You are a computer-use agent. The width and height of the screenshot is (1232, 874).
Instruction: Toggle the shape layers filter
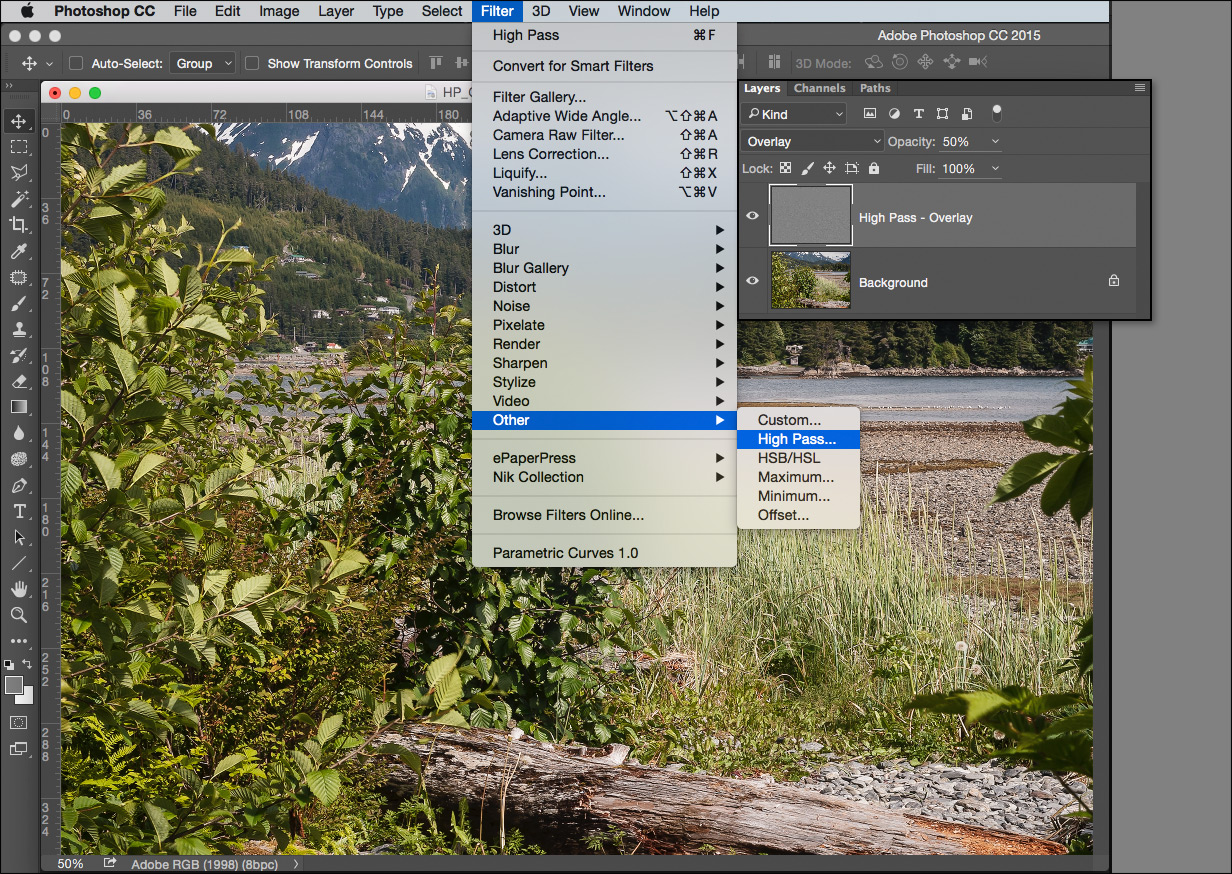(x=942, y=114)
